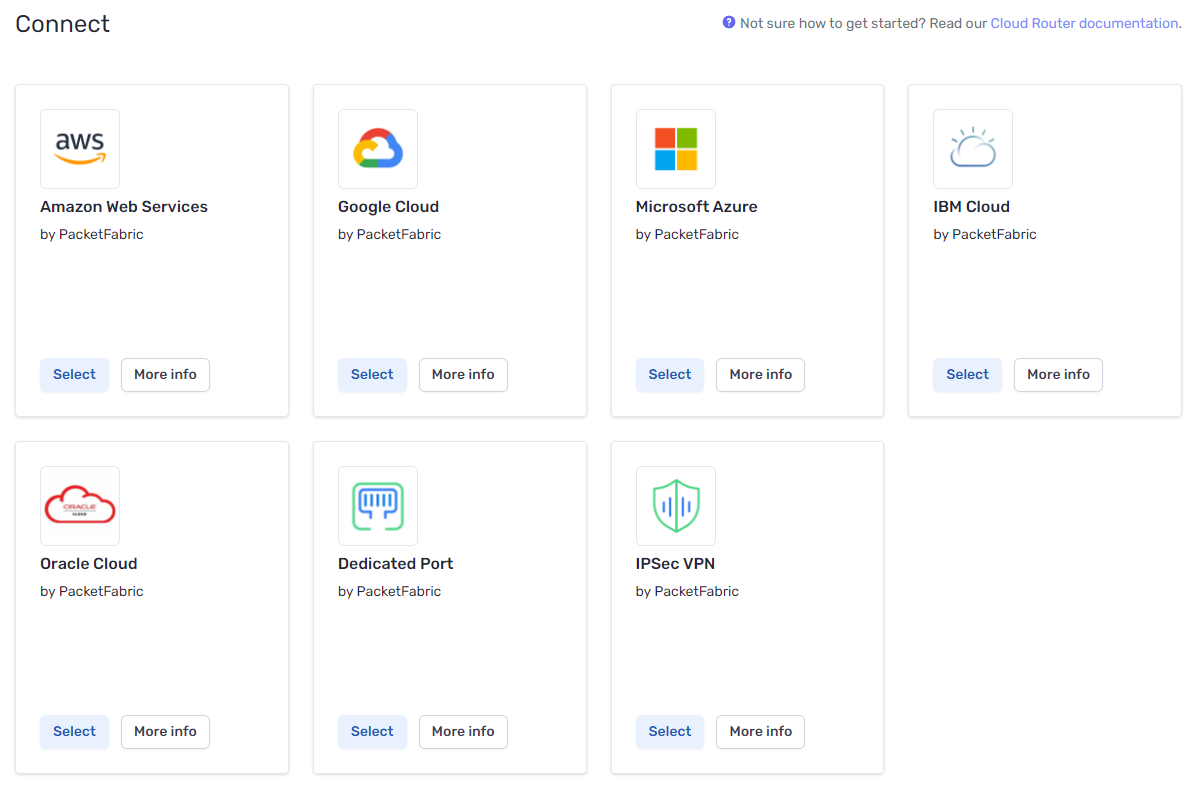Click the IPSec VPN shield icon
Image resolution: width=1194 pixels, height=790 pixels.
tap(675, 506)
